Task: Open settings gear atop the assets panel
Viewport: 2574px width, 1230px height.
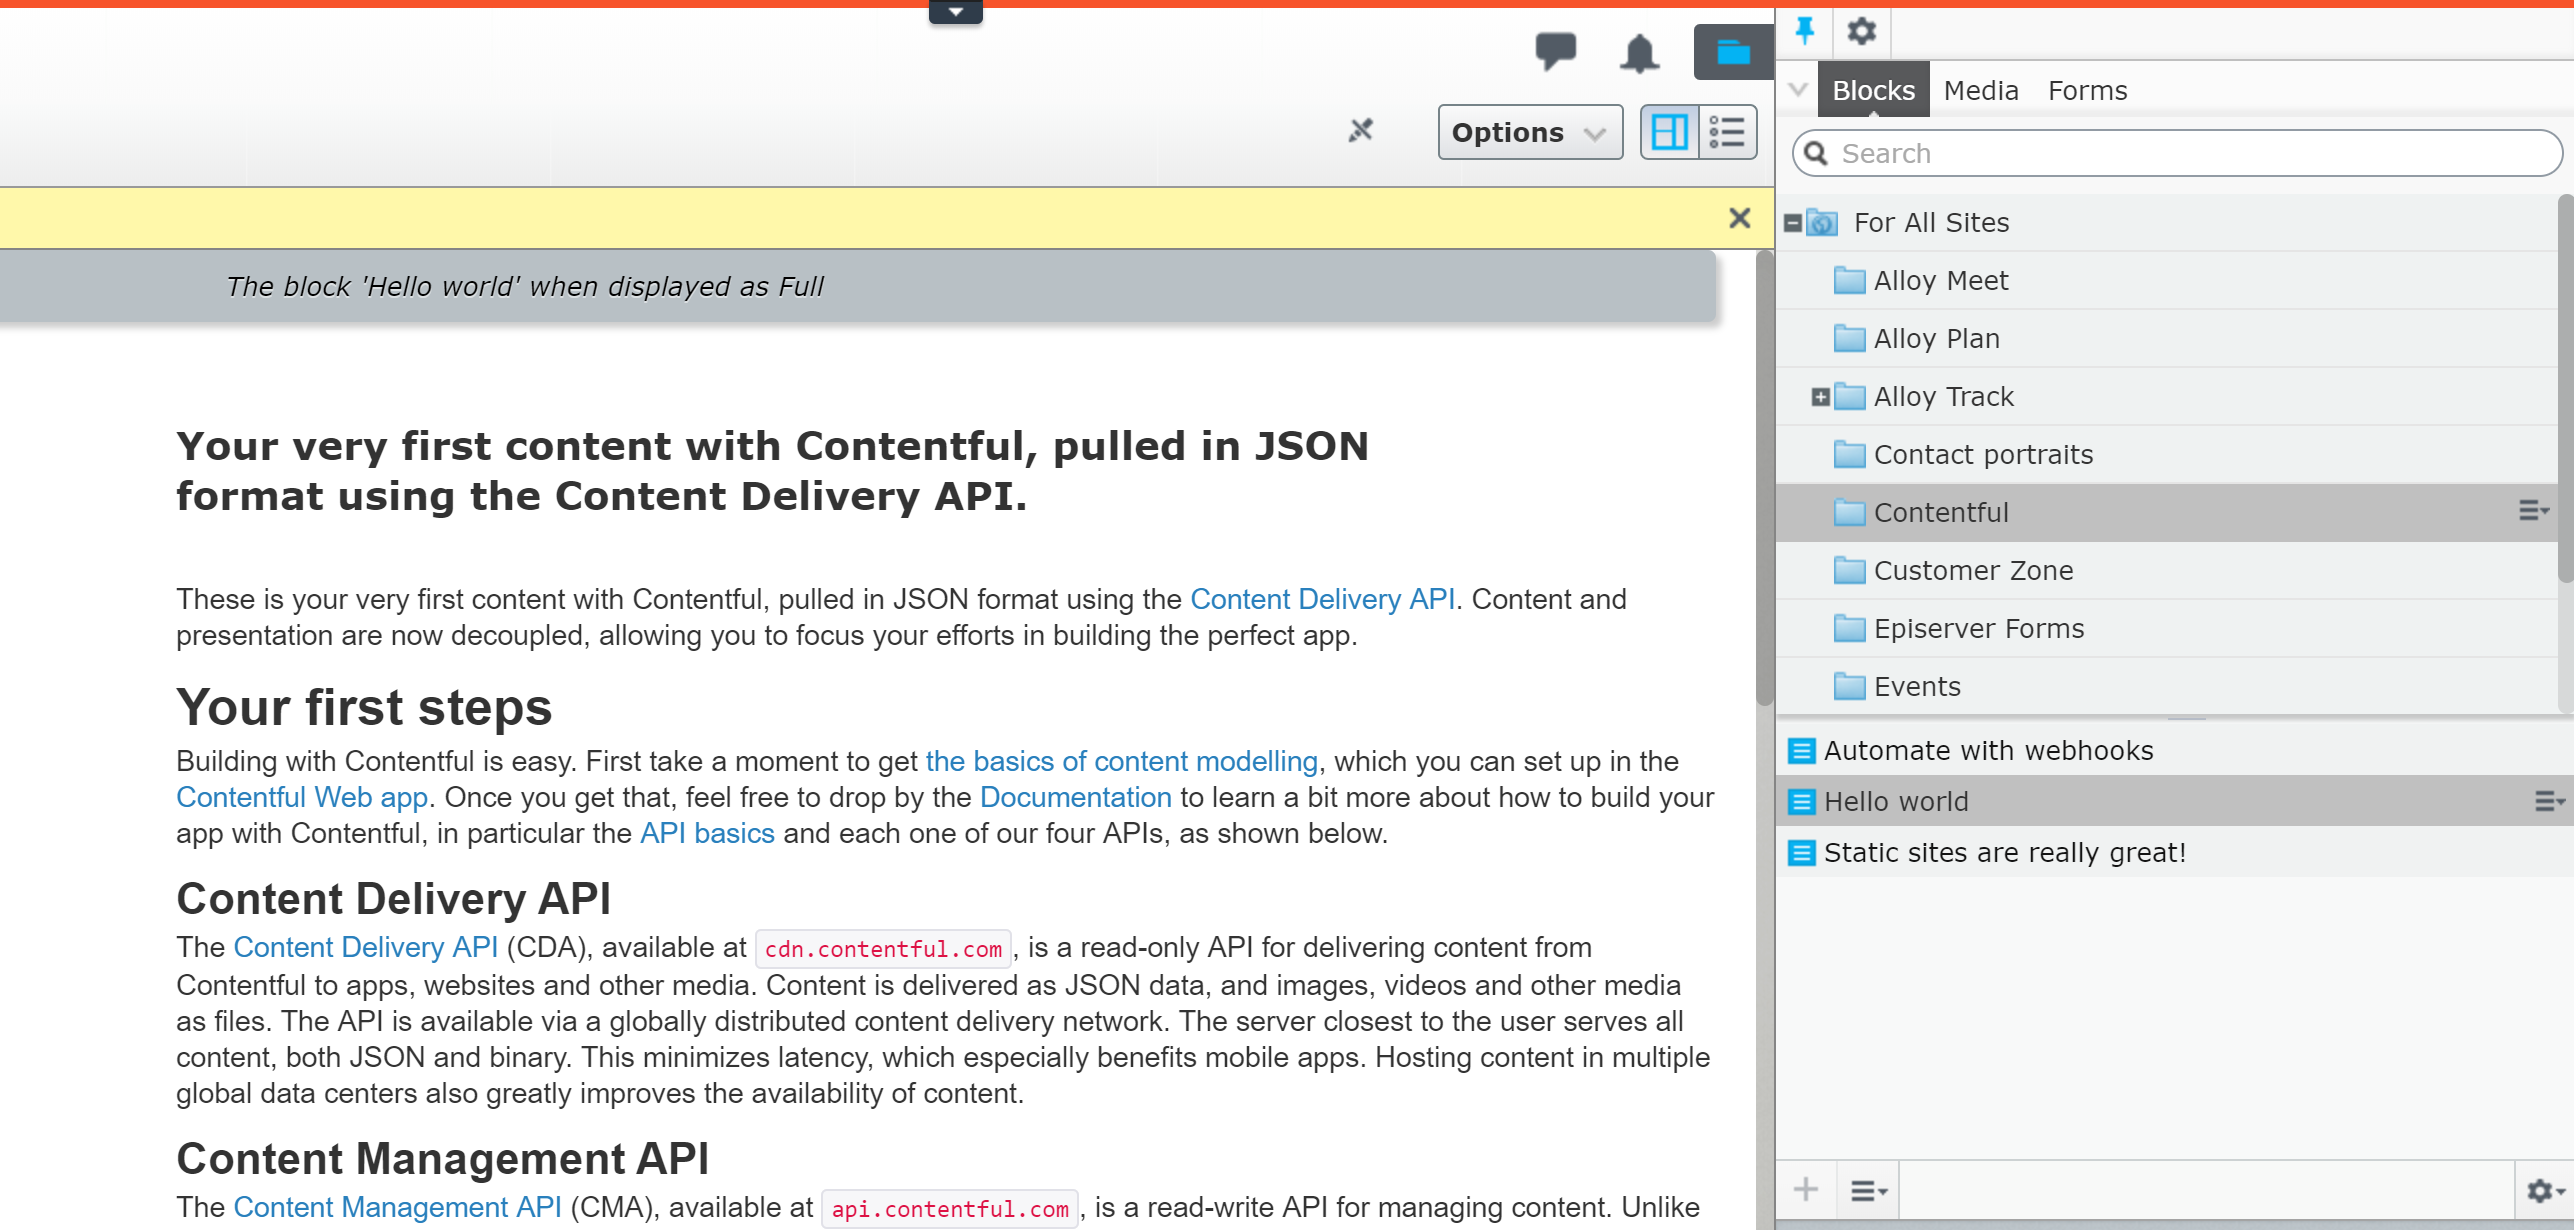Action: pos(1862,32)
